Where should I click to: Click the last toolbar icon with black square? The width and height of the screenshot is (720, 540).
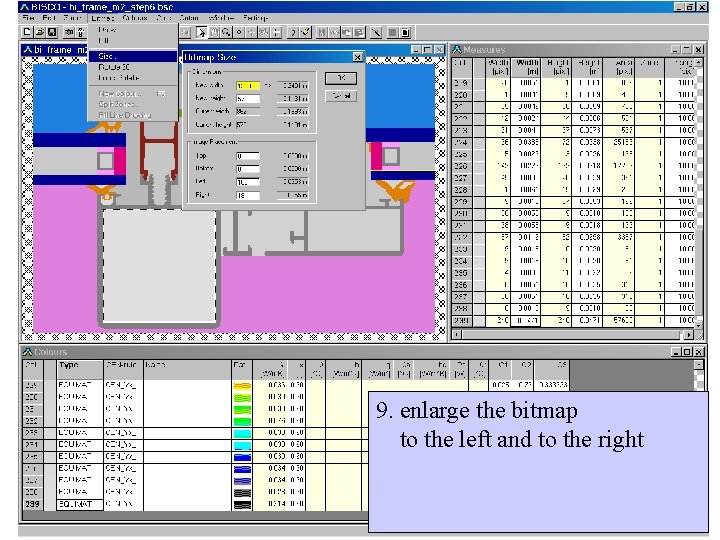coord(405,32)
